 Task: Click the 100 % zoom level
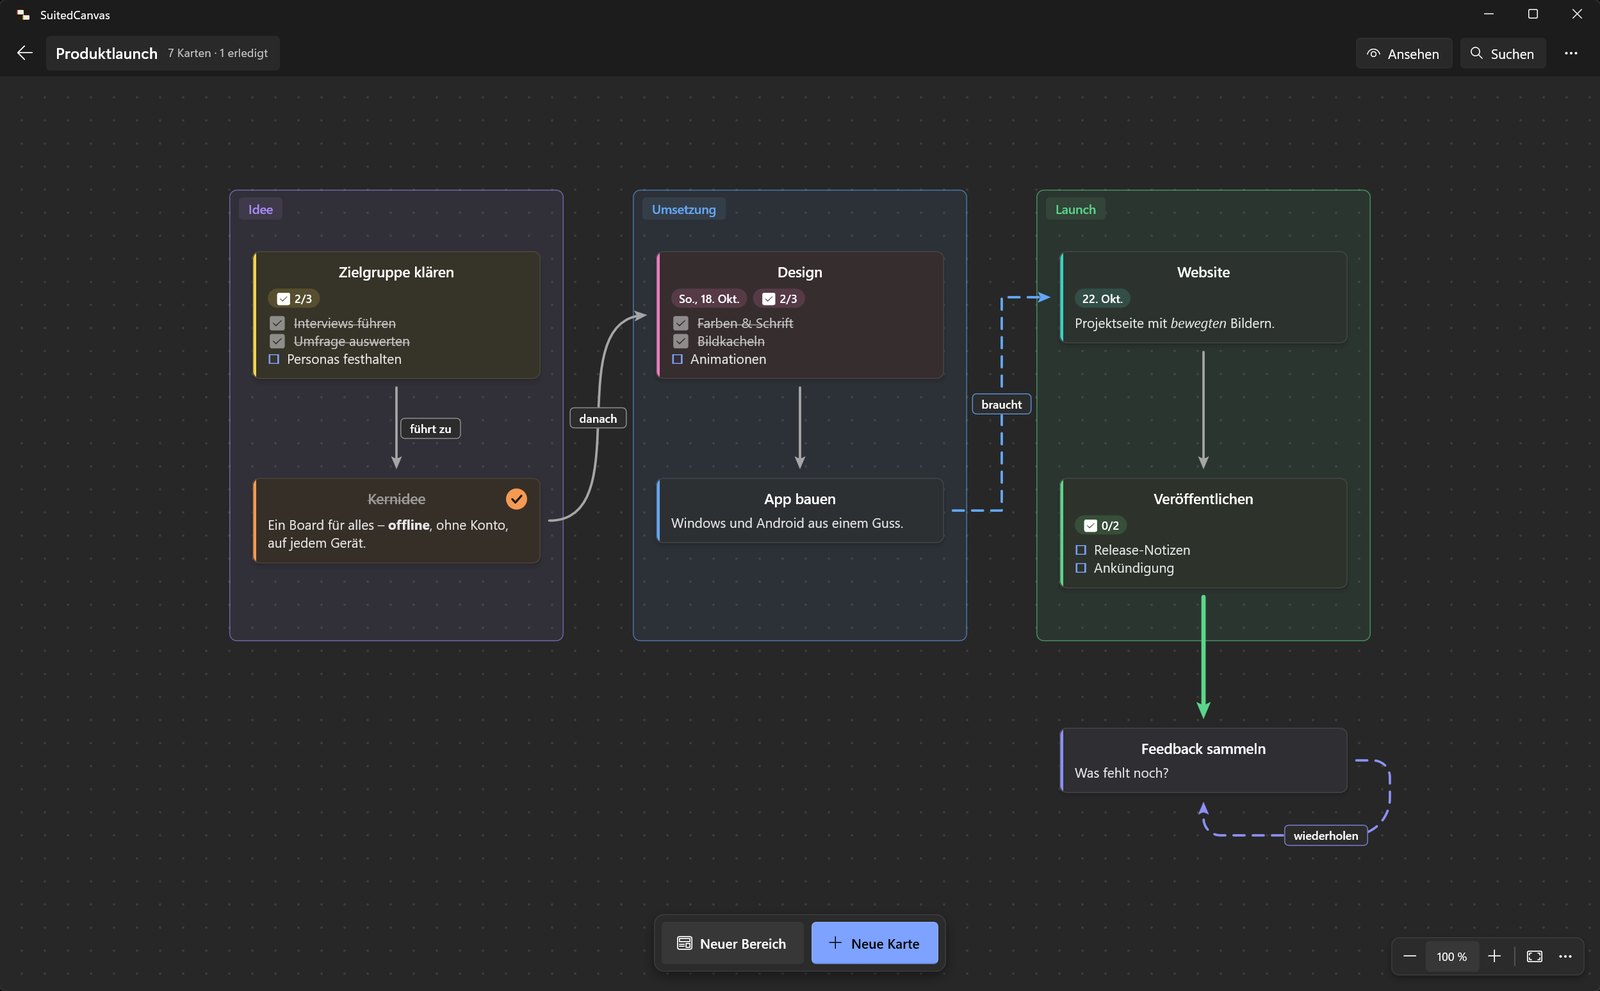click(1452, 956)
